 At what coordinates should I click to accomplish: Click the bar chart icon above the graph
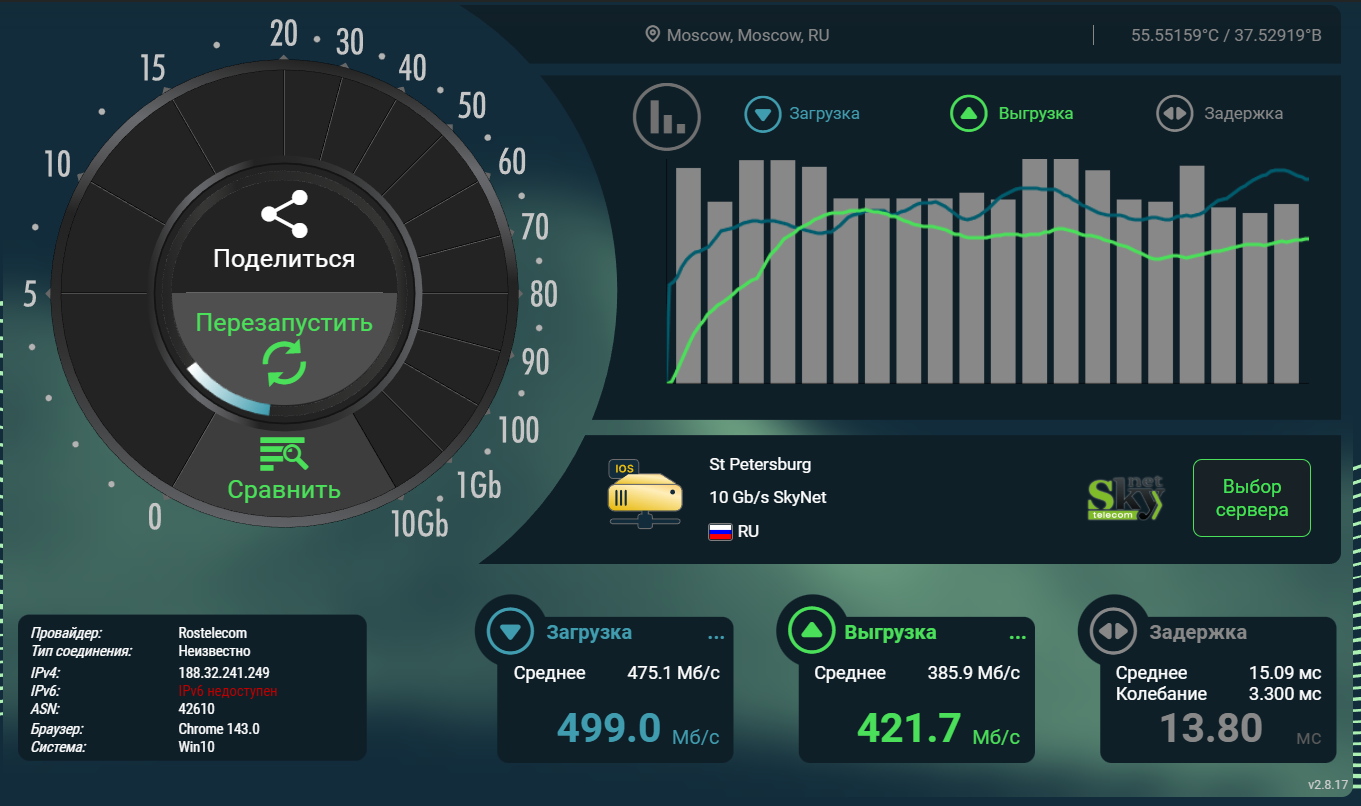point(666,116)
